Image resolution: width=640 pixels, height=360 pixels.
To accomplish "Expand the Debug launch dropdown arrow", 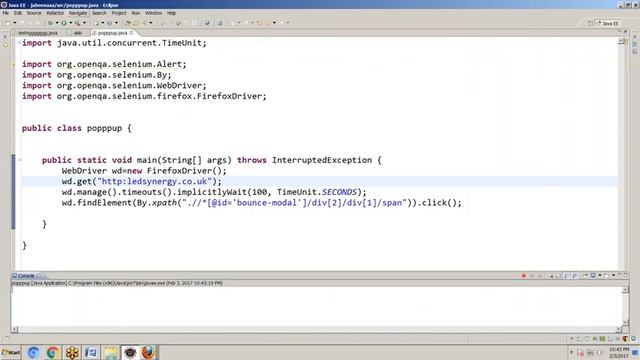I will [57, 23].
